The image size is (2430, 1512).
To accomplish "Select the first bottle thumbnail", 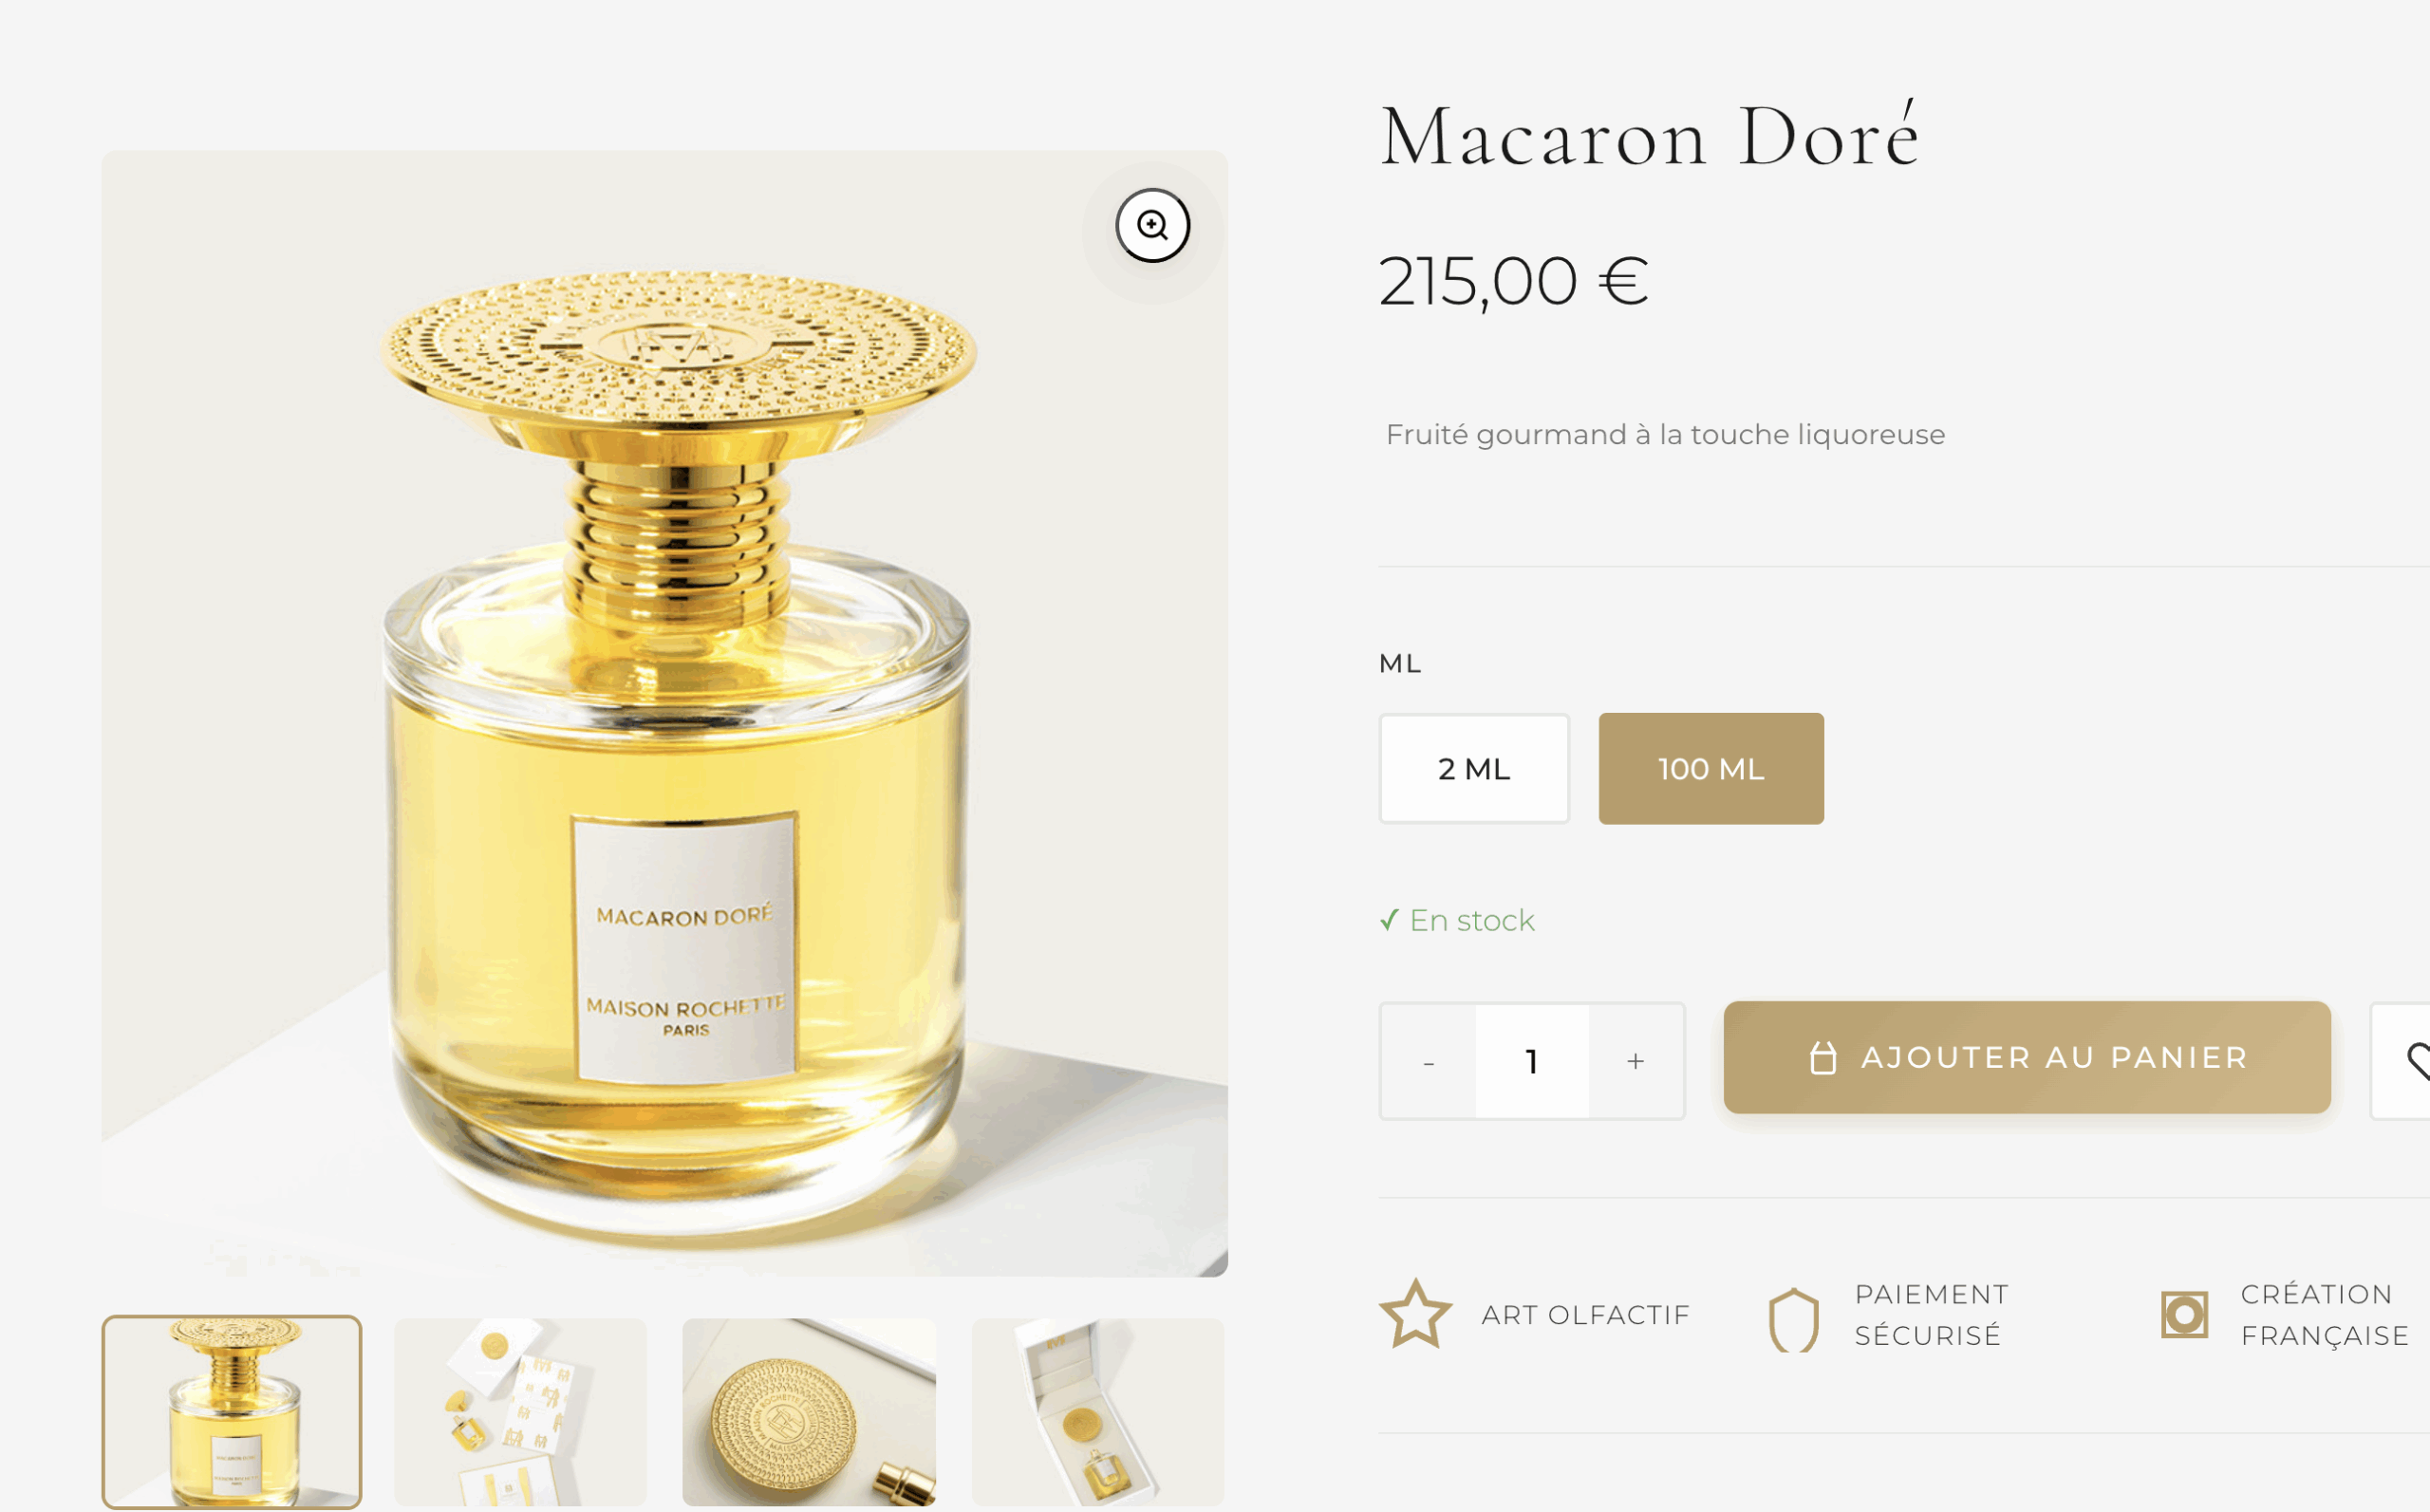I will pos(232,1411).
